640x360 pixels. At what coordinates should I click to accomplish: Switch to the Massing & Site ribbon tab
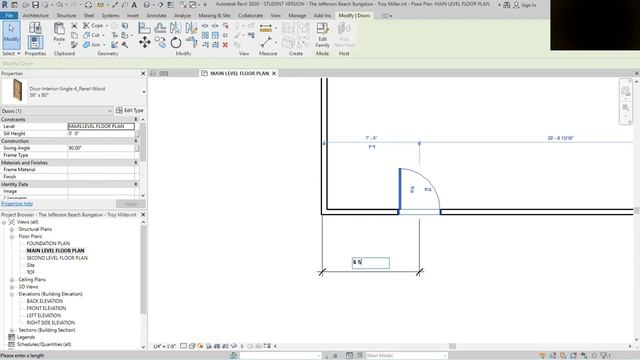coord(214,16)
